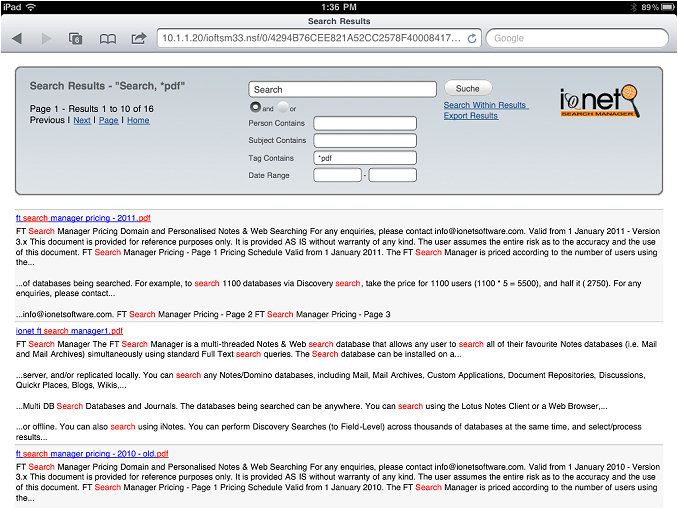
Task: Click the Suche search button
Action: tap(468, 88)
